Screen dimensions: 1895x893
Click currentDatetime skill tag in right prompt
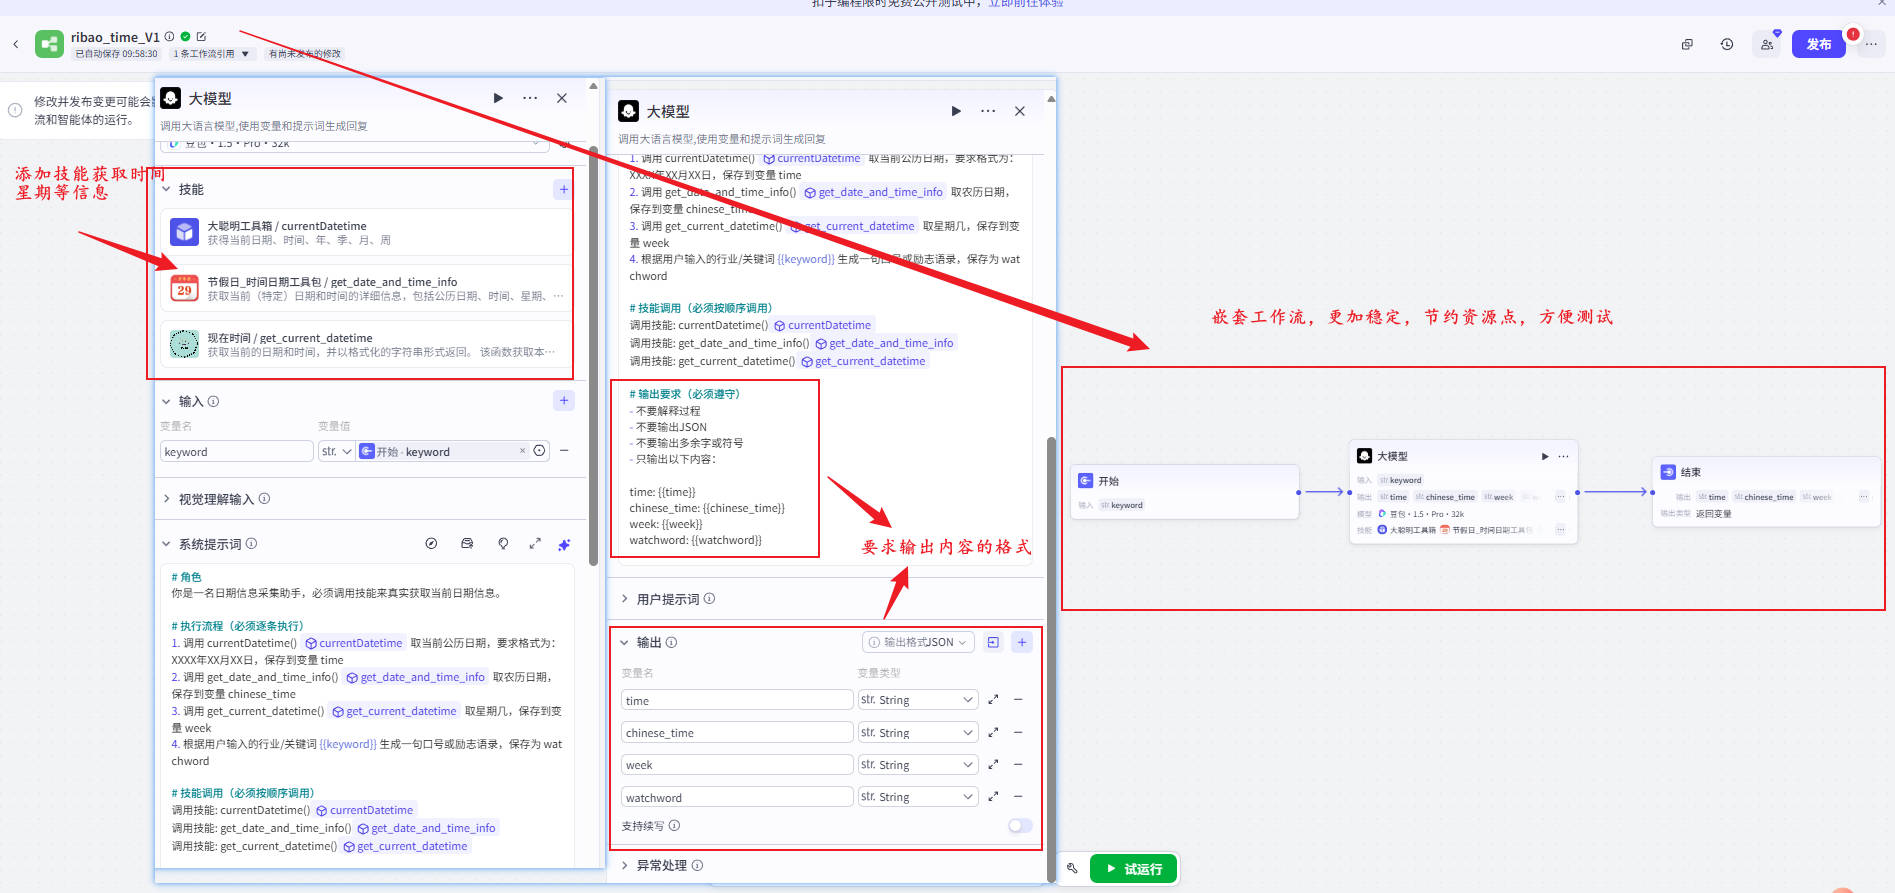823,325
